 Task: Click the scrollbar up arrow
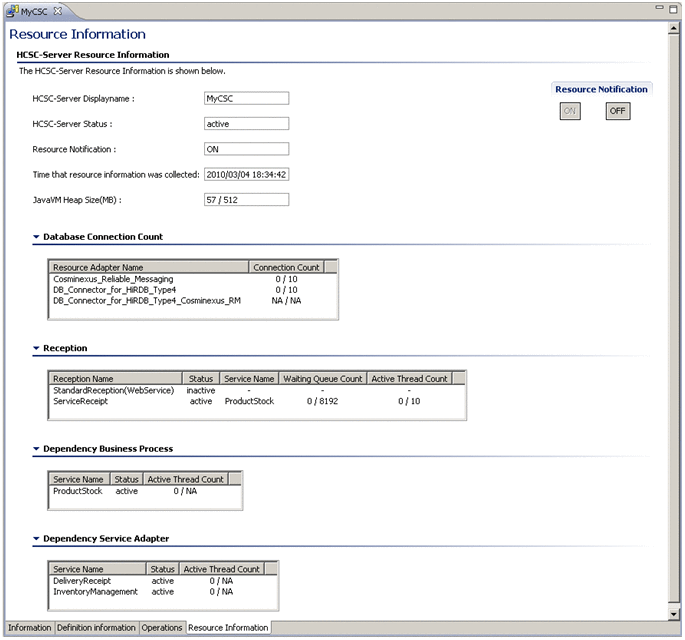click(x=674, y=28)
